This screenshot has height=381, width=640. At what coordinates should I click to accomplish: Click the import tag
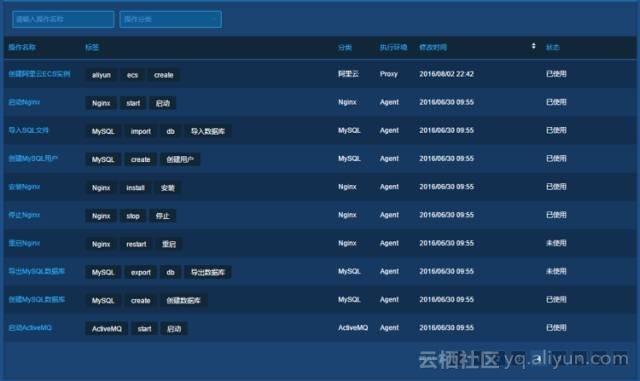point(140,131)
